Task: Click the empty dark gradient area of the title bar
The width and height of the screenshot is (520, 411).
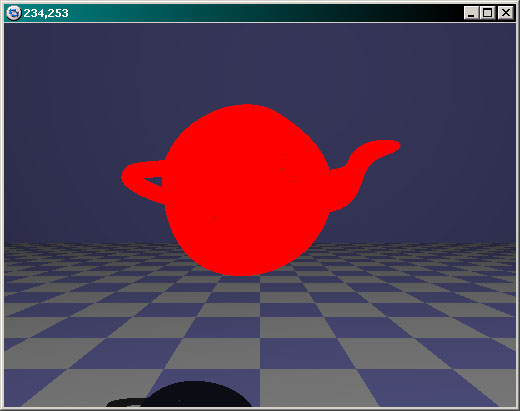Action: pos(267,13)
